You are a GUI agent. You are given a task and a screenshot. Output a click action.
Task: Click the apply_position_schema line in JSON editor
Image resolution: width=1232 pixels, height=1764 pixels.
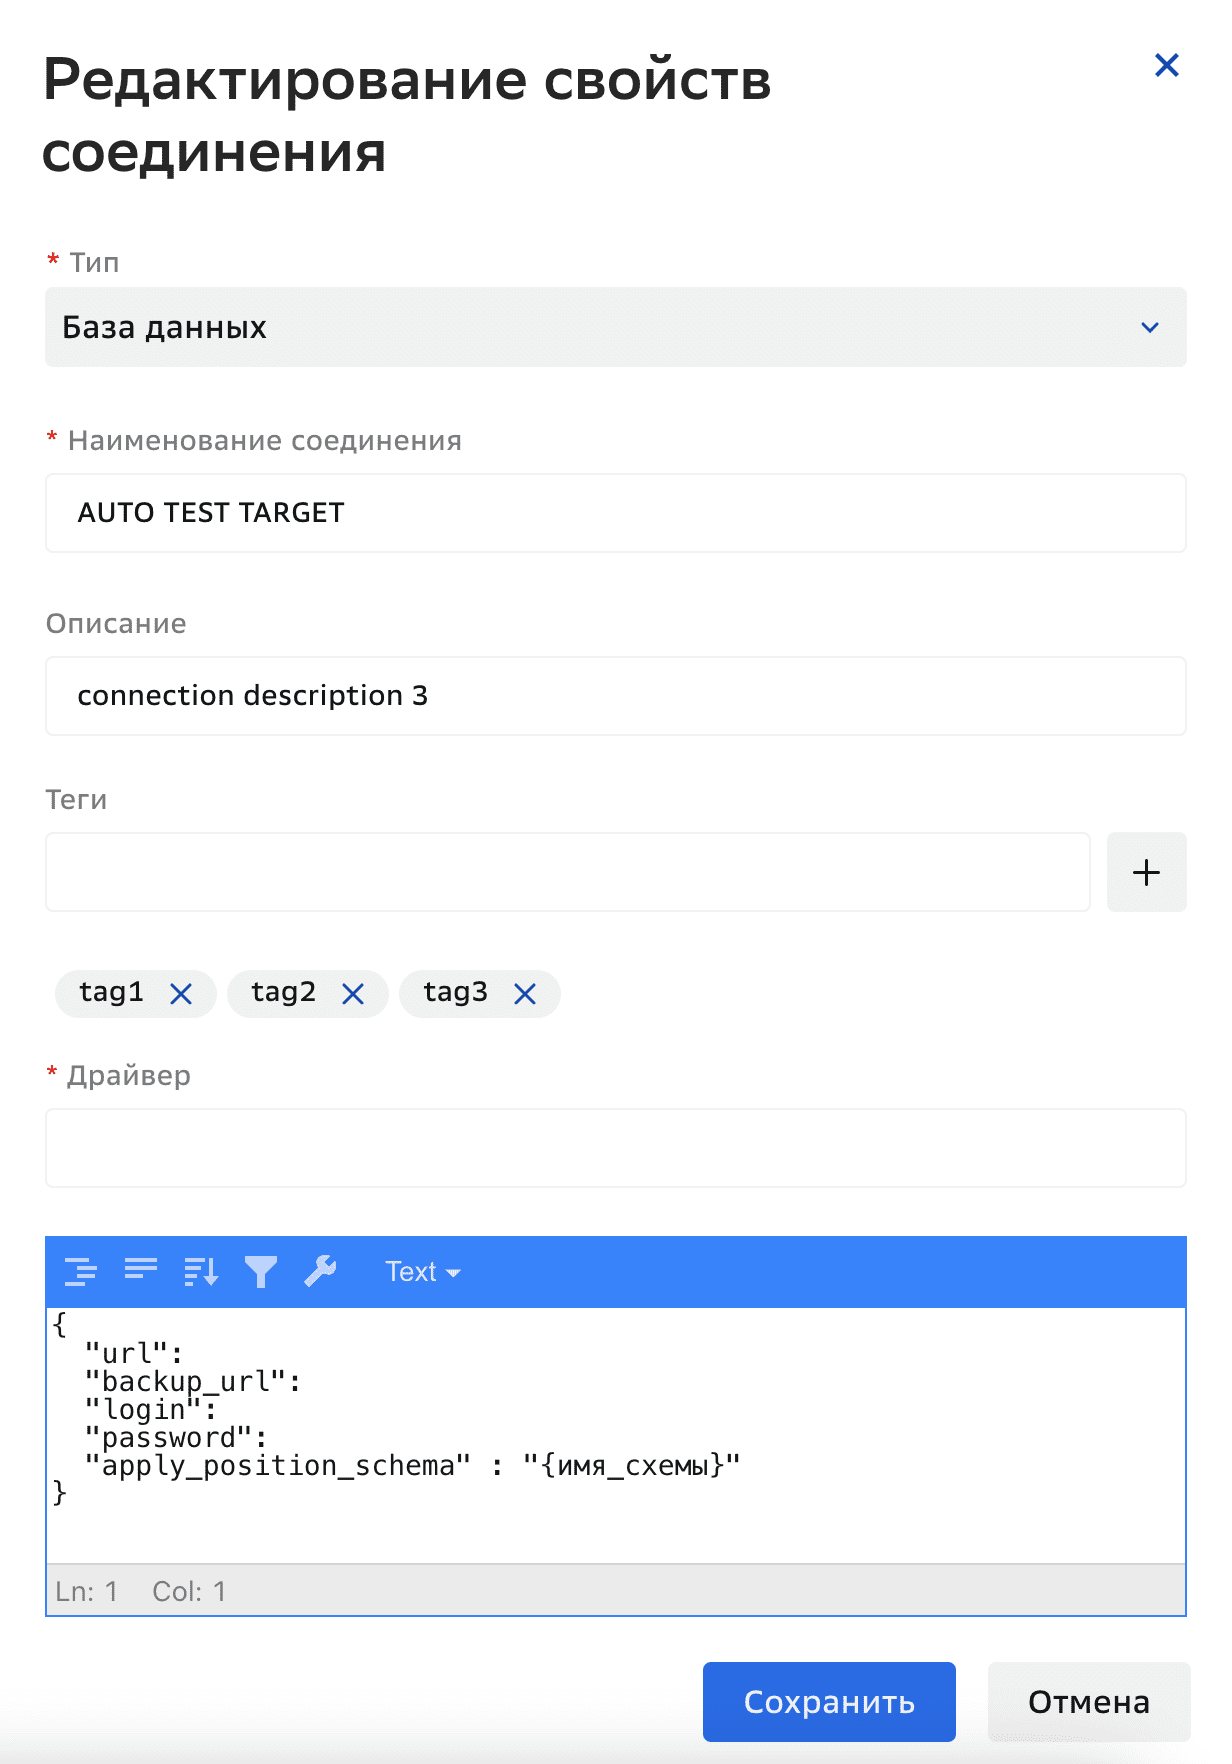coord(411,1466)
